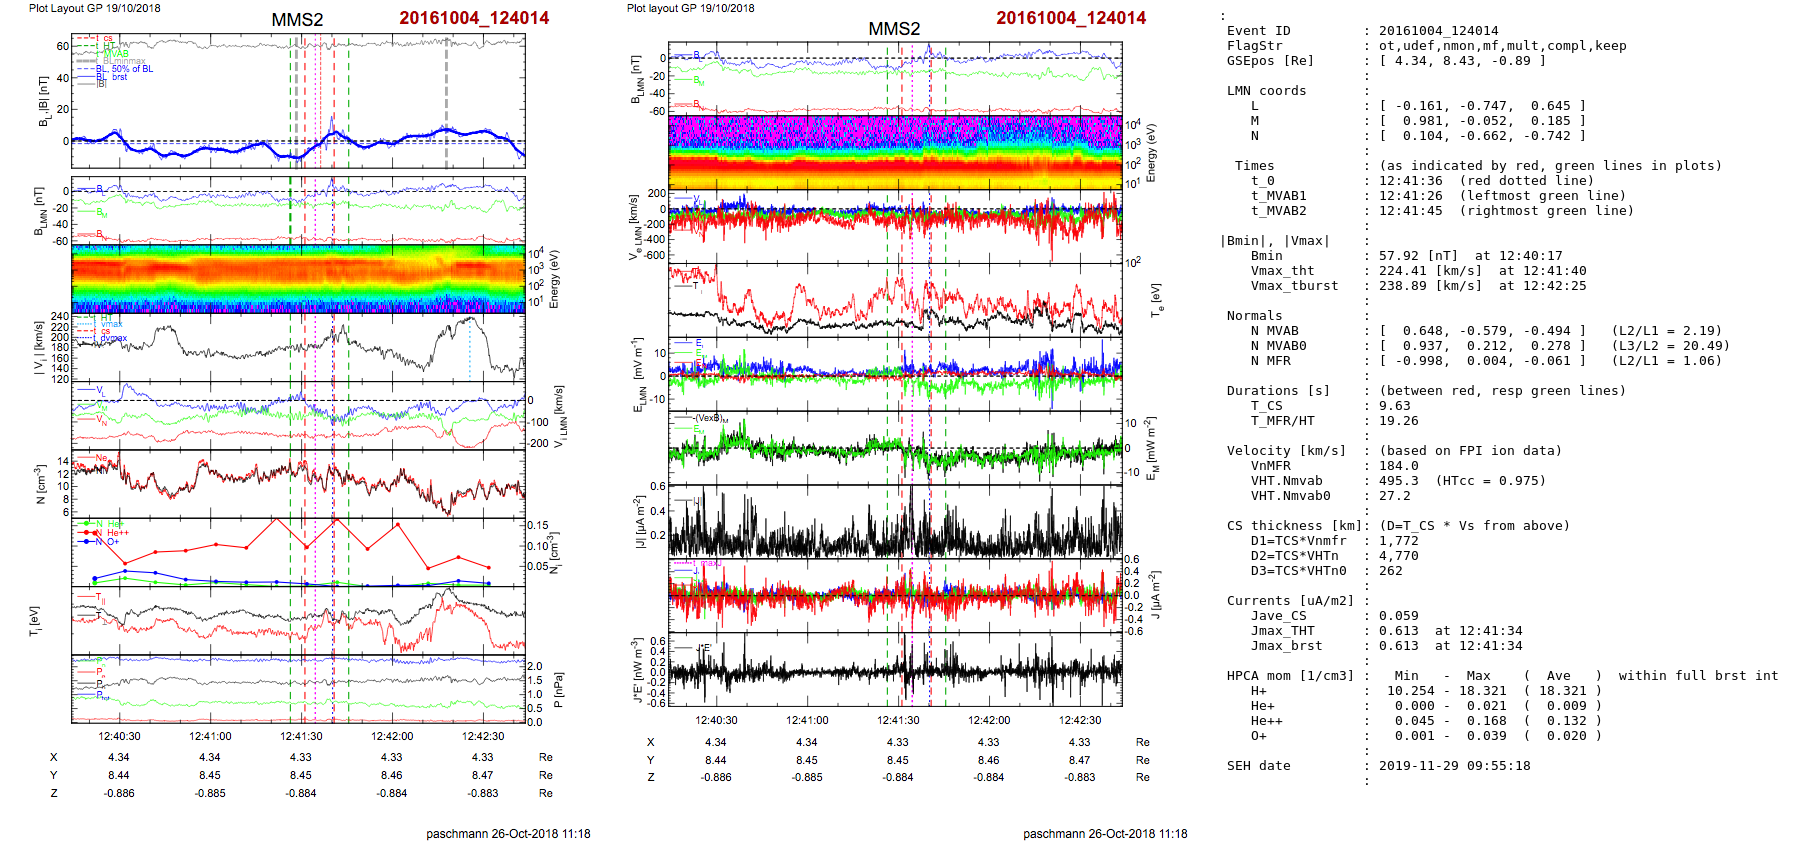The image size is (1804, 841).
Task: Click the T_CS duration value 9.63
Action: point(1394,406)
